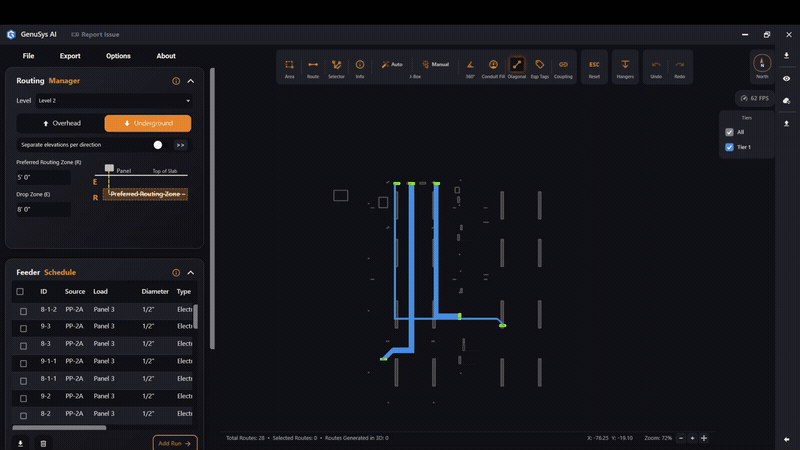Click the Diameter column header
Viewport: 800px width, 450px height.
tap(155, 292)
